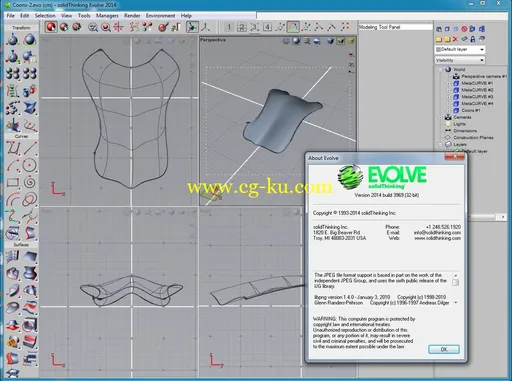
Task: Open the Selection menu
Action: click(45, 16)
